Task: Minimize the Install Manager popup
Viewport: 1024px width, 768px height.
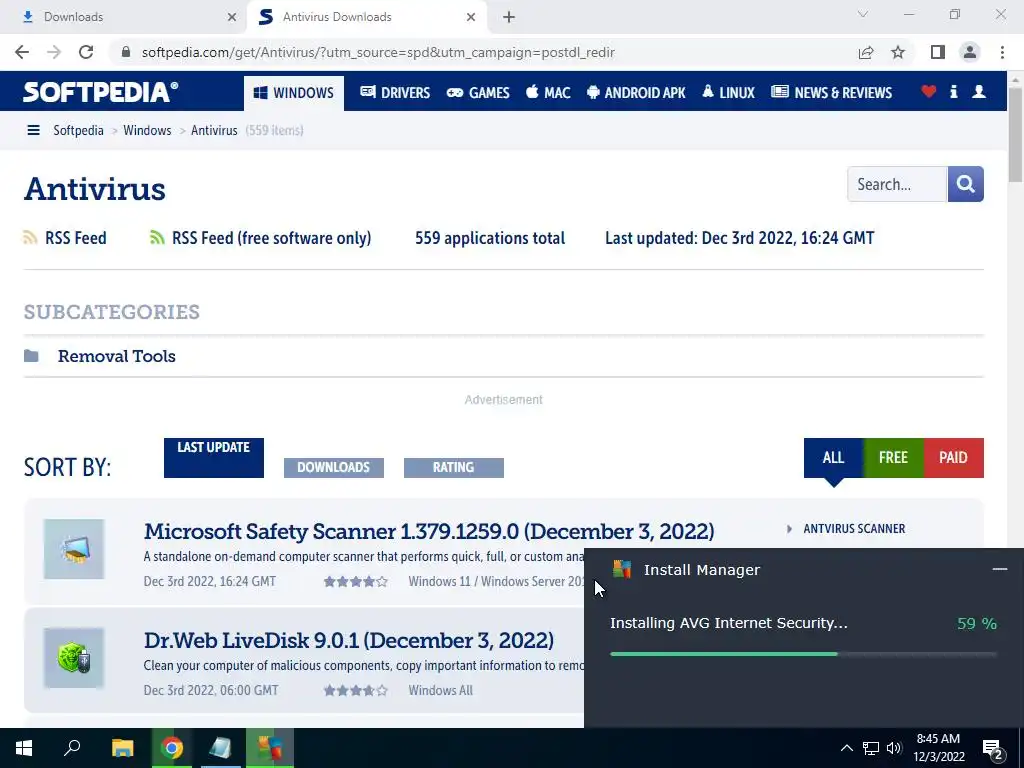Action: (1000, 569)
